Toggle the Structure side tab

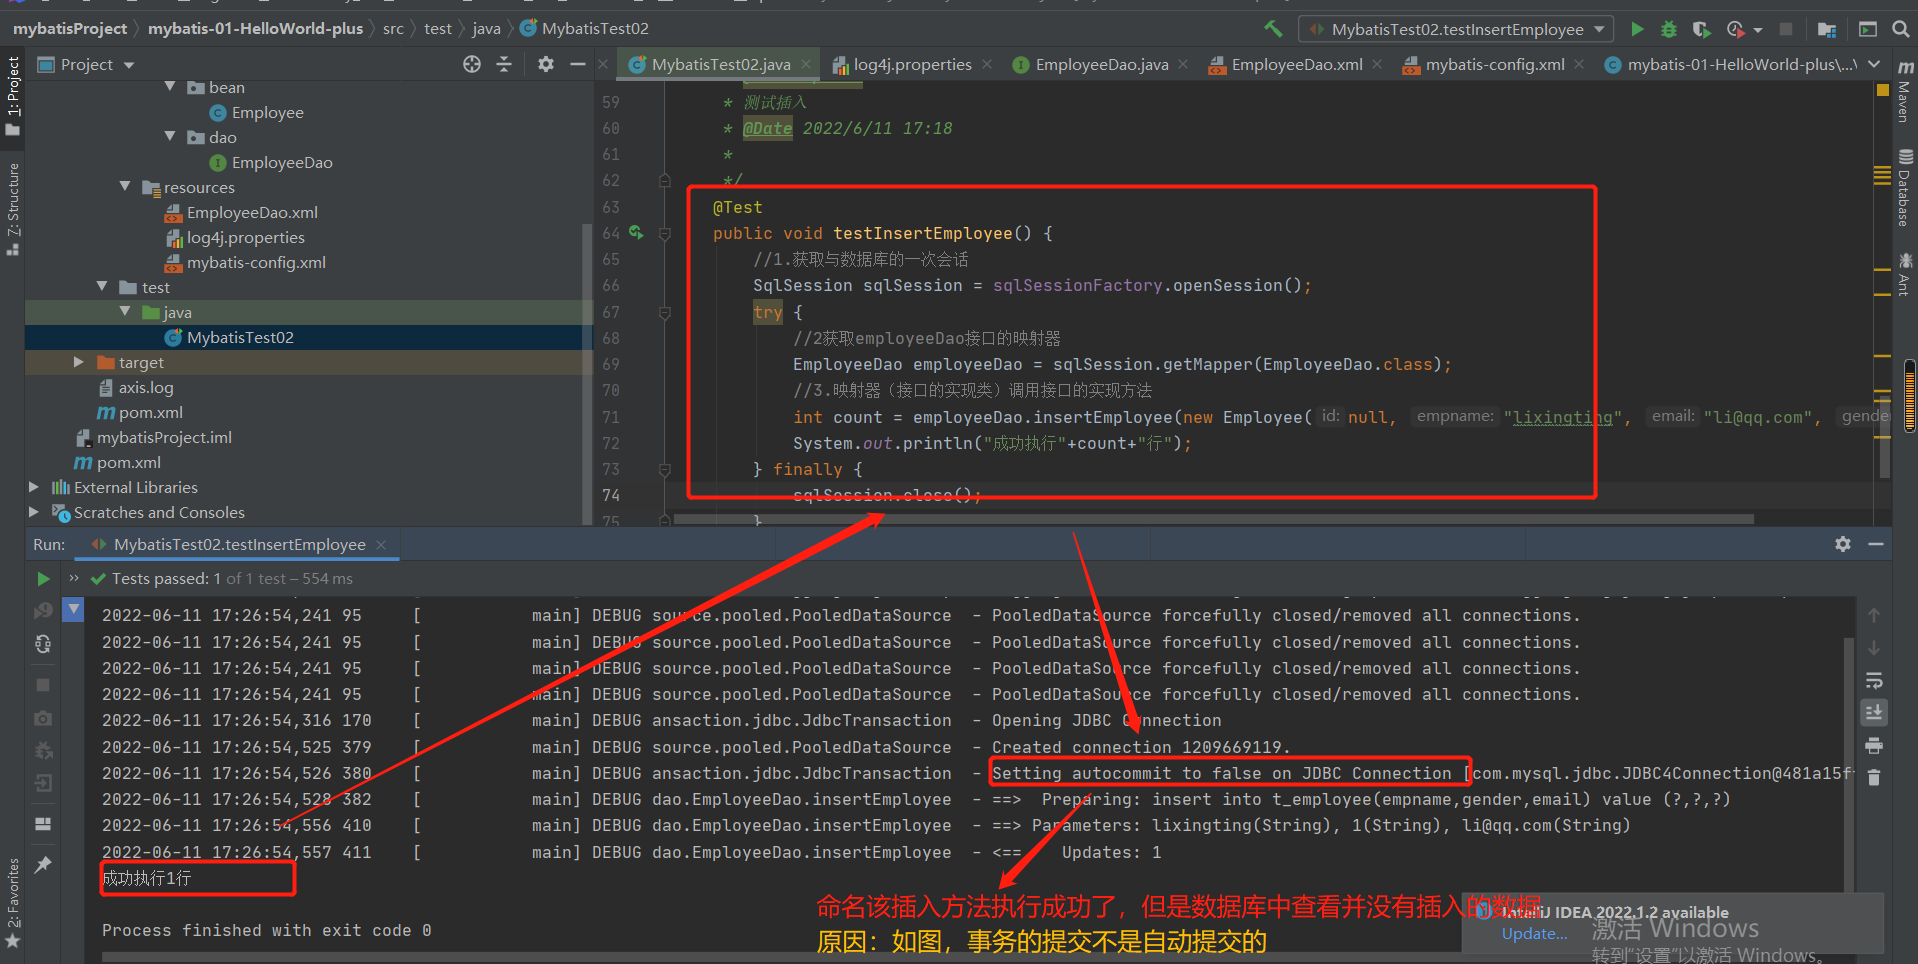pos(13,208)
